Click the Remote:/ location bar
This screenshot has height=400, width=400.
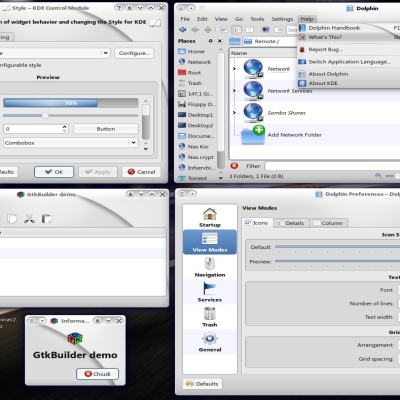[x=270, y=41]
